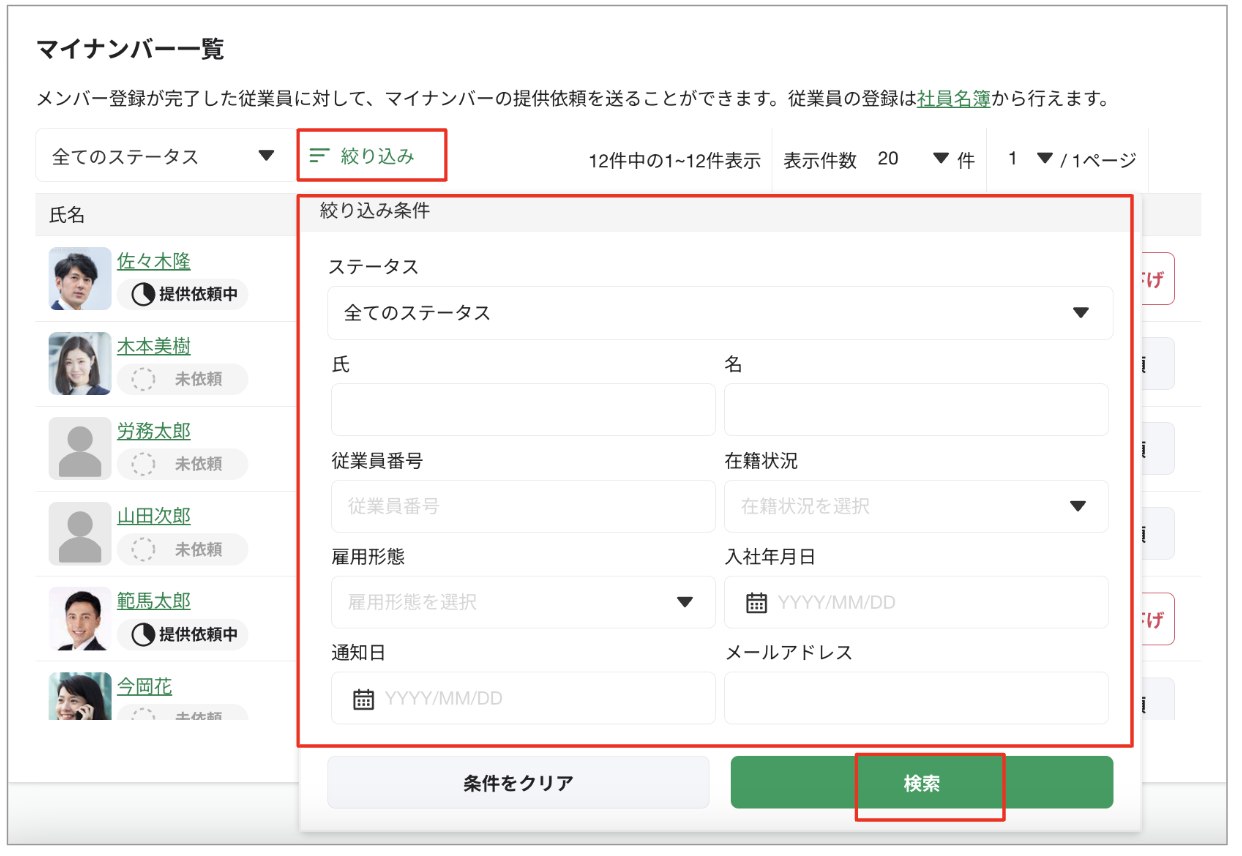Image resolution: width=1242 pixels, height=856 pixels.
Task: Click the 絞り込み条件 panel heading
Action: click(375, 210)
